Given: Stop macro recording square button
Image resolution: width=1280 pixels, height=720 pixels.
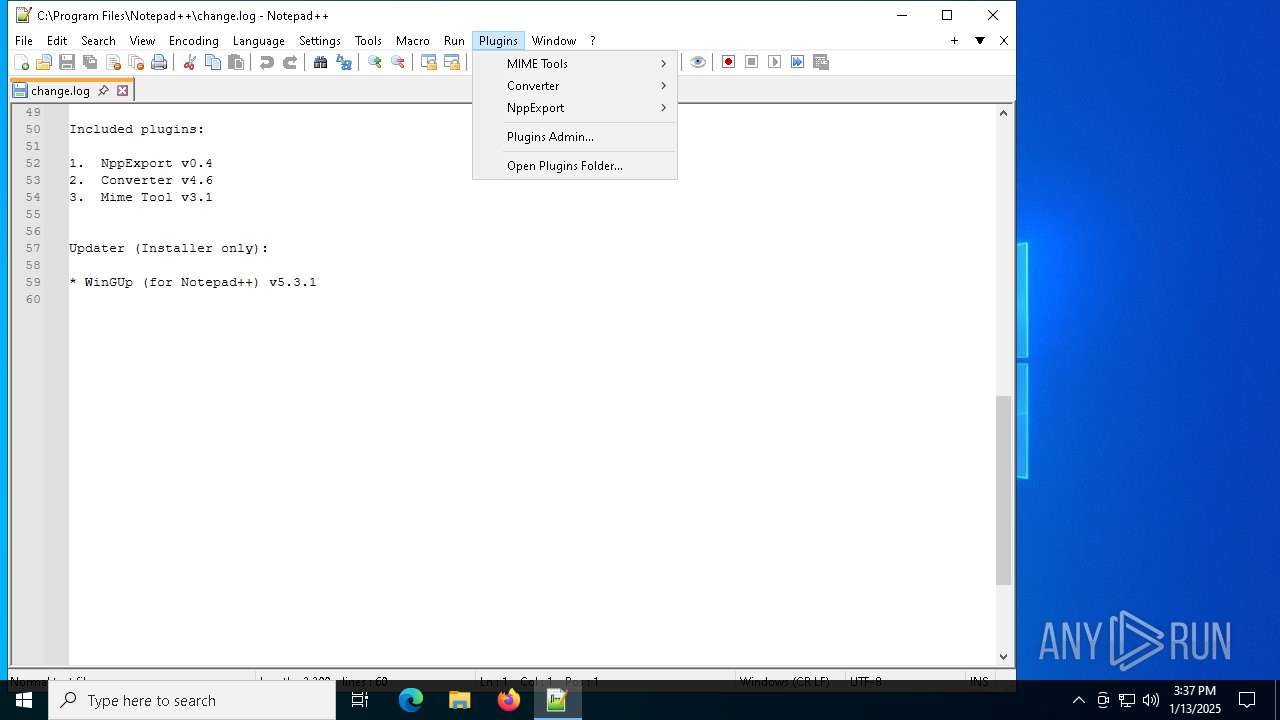Looking at the screenshot, I should coord(751,62).
